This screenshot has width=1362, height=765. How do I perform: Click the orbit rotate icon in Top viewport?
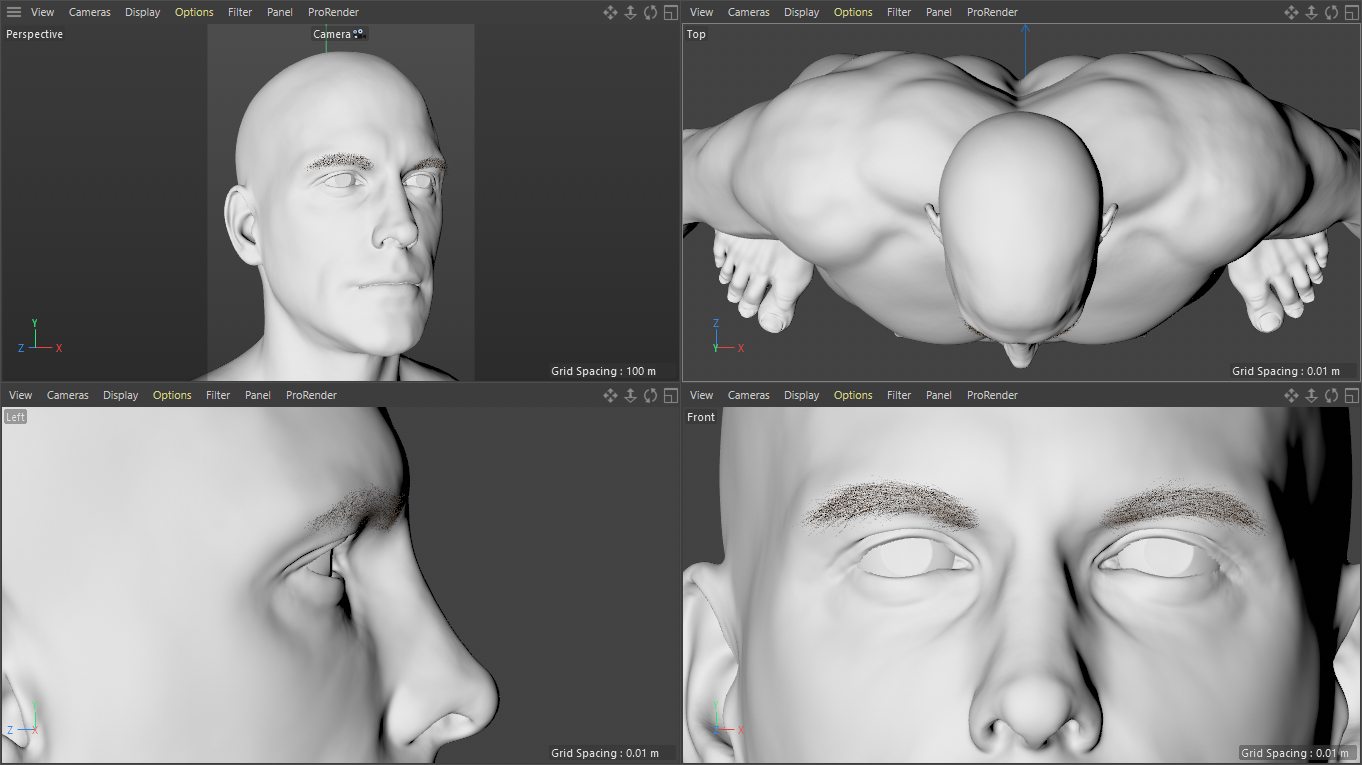1331,12
